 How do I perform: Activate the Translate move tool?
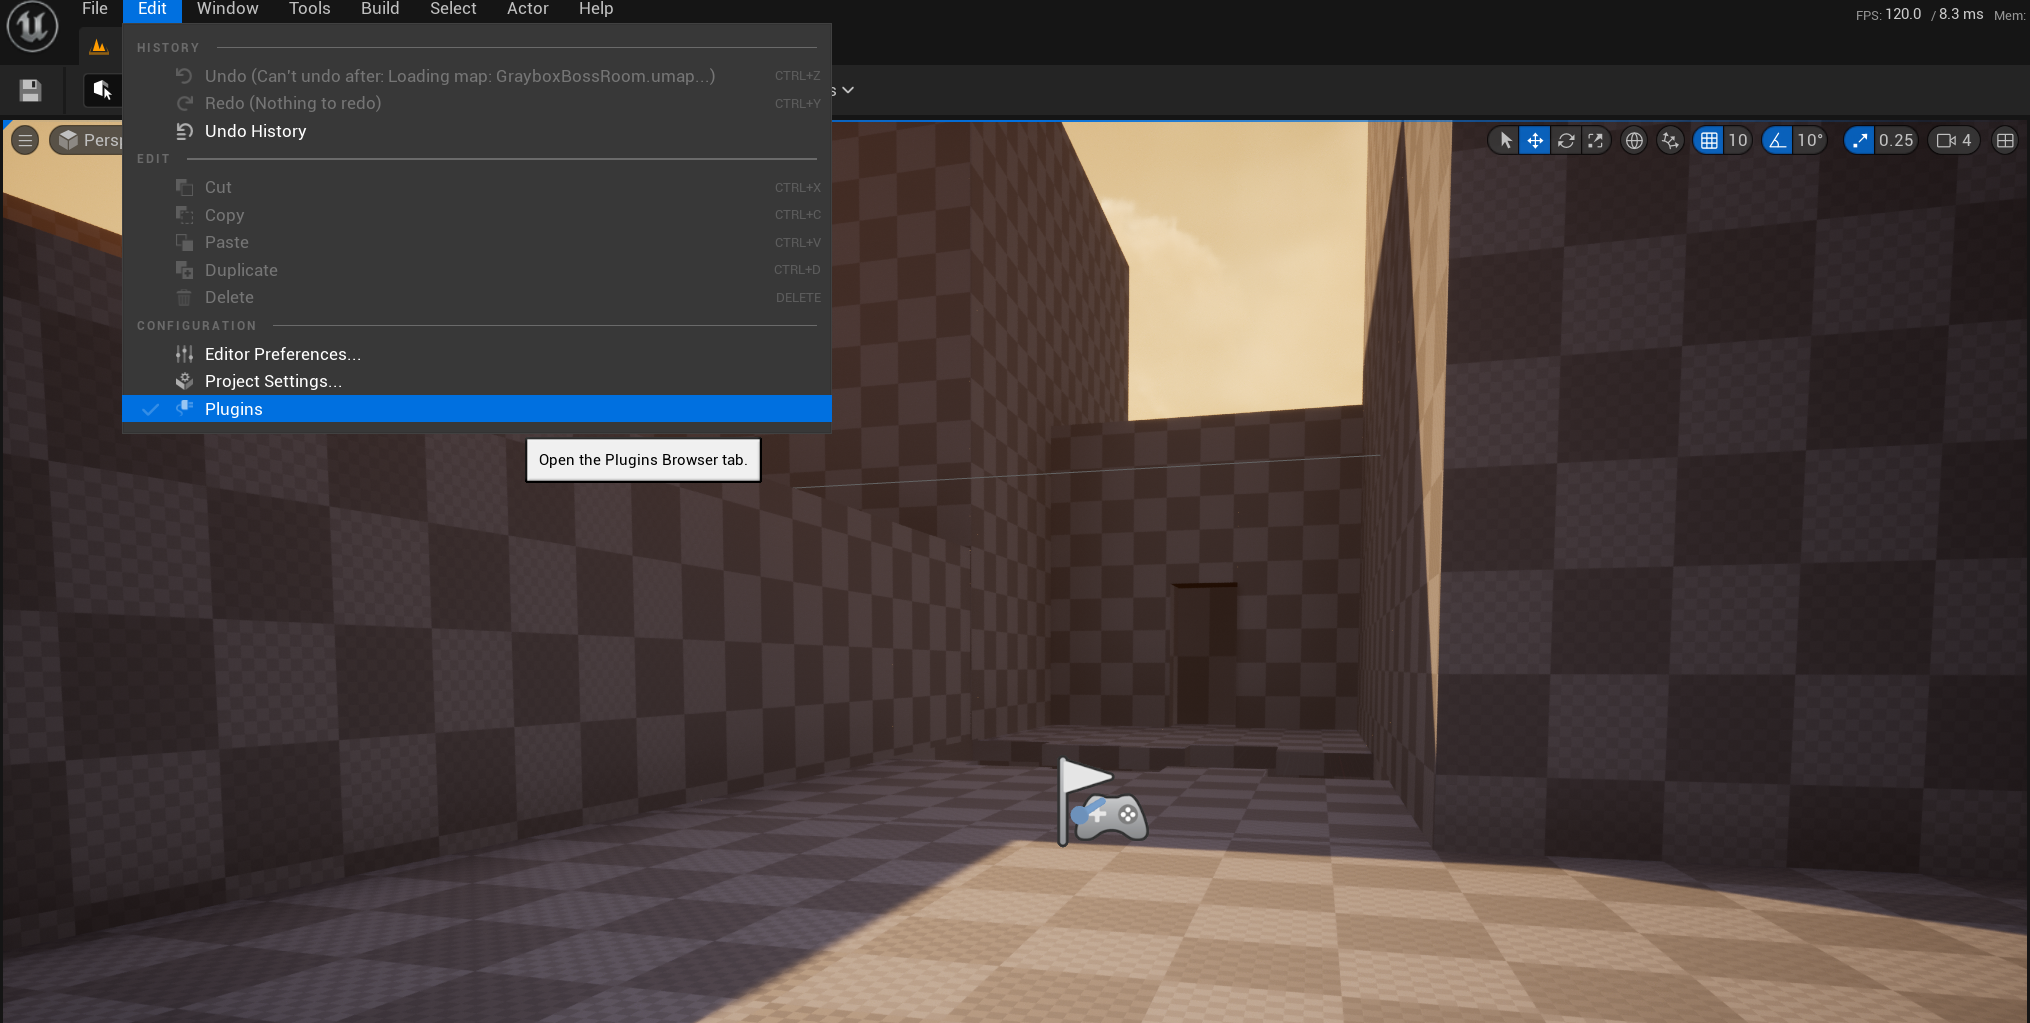[1535, 141]
